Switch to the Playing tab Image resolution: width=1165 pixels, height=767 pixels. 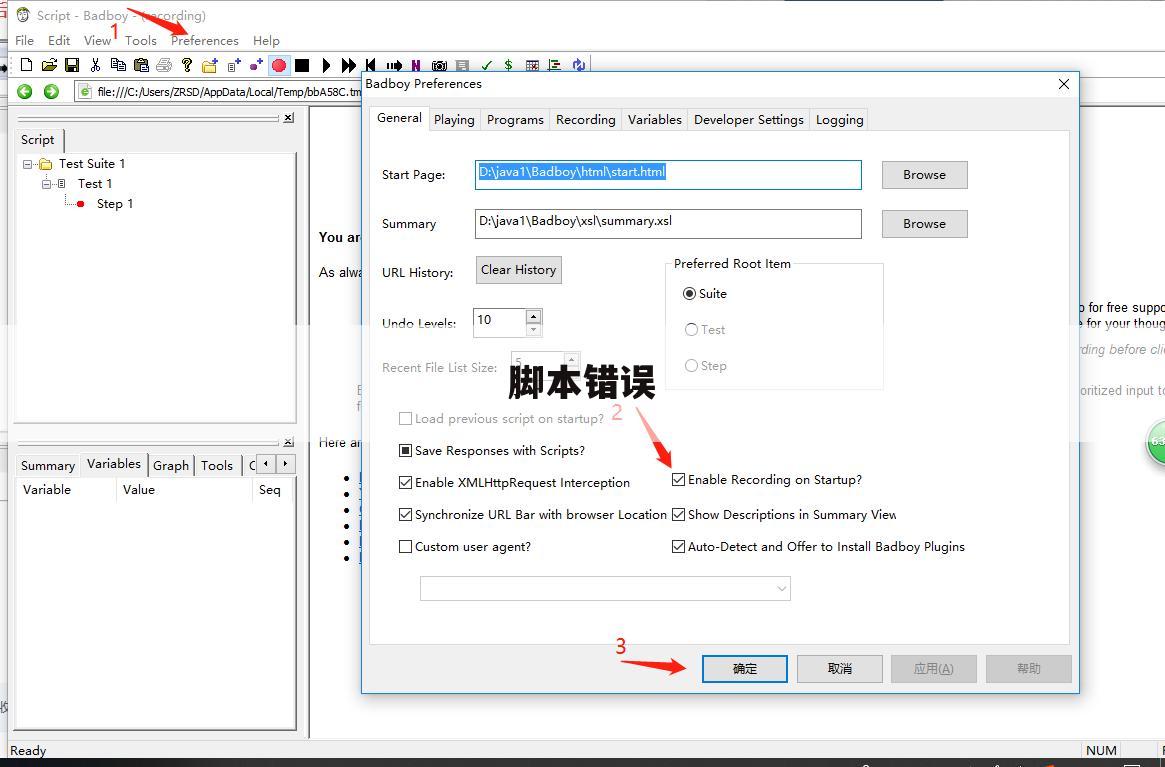pyautogui.click(x=454, y=120)
